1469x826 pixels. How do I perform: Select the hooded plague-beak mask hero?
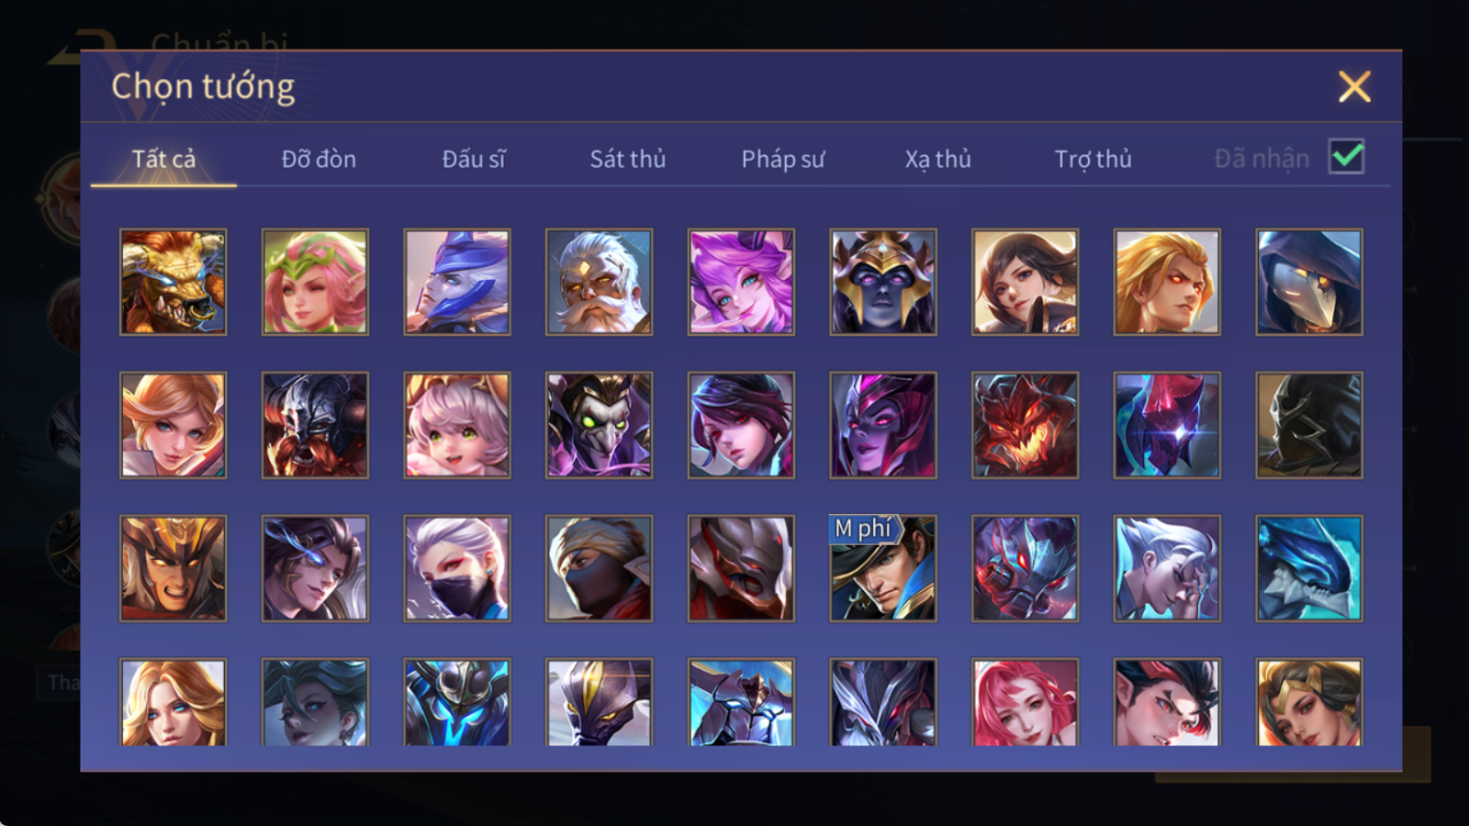tap(1309, 282)
